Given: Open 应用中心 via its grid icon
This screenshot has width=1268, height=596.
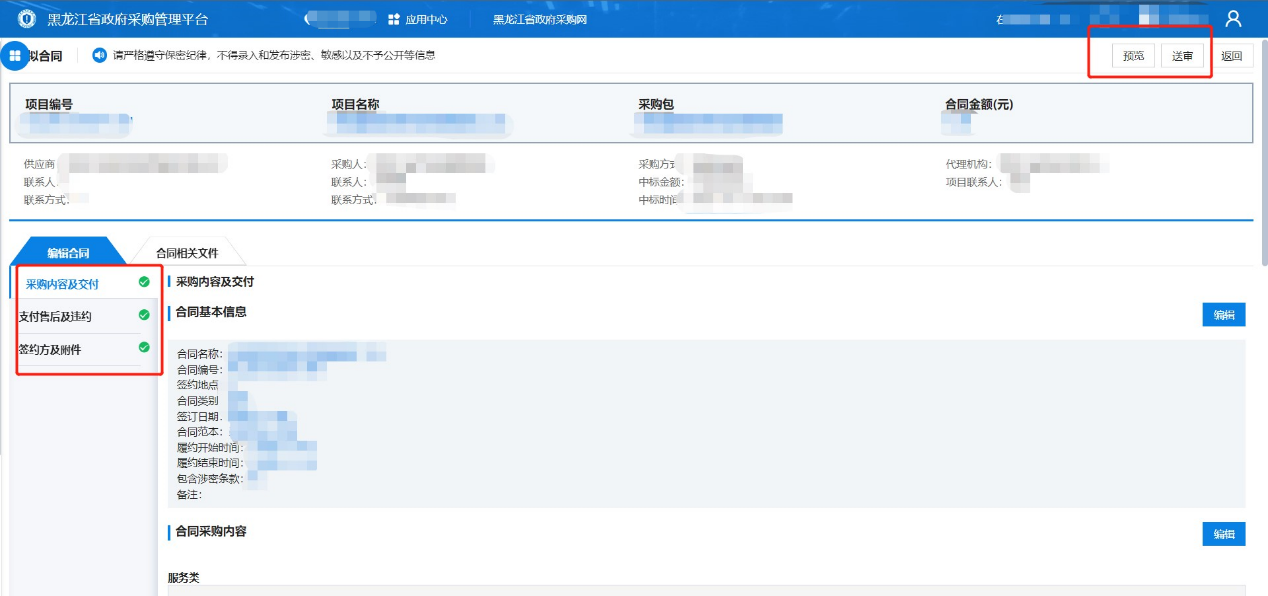Looking at the screenshot, I should coord(393,19).
